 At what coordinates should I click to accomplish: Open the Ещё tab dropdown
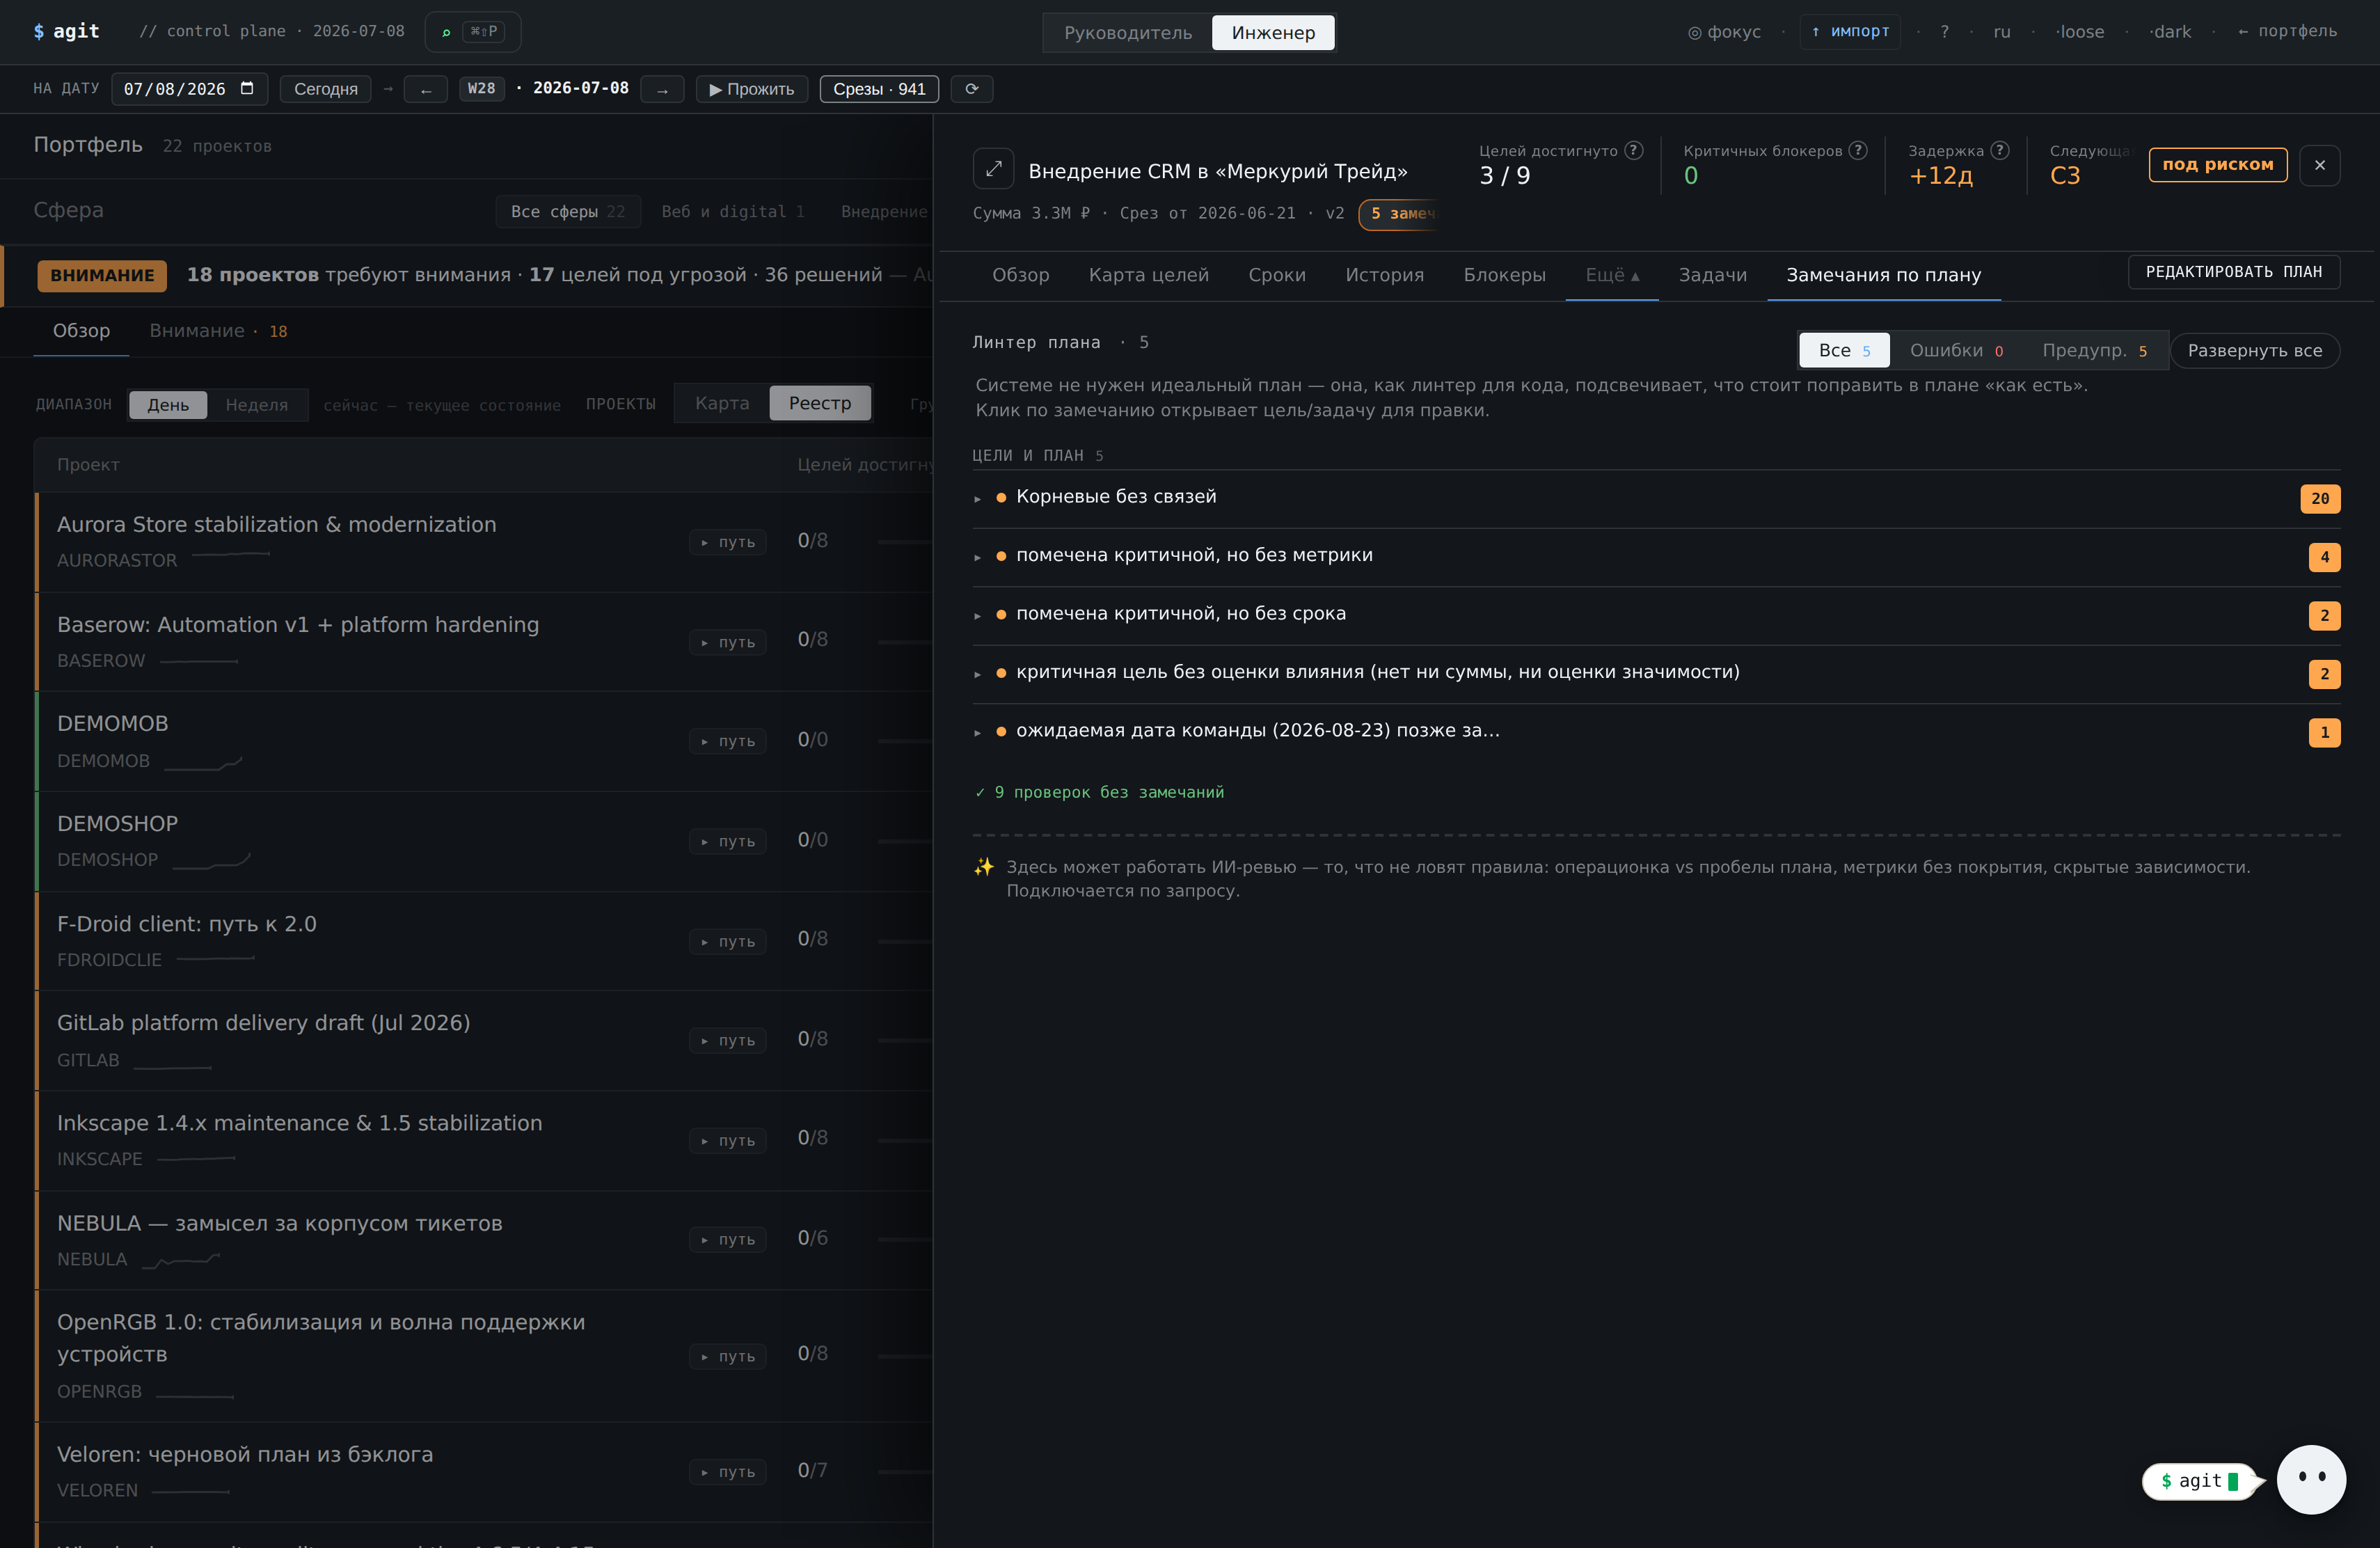pos(1612,275)
